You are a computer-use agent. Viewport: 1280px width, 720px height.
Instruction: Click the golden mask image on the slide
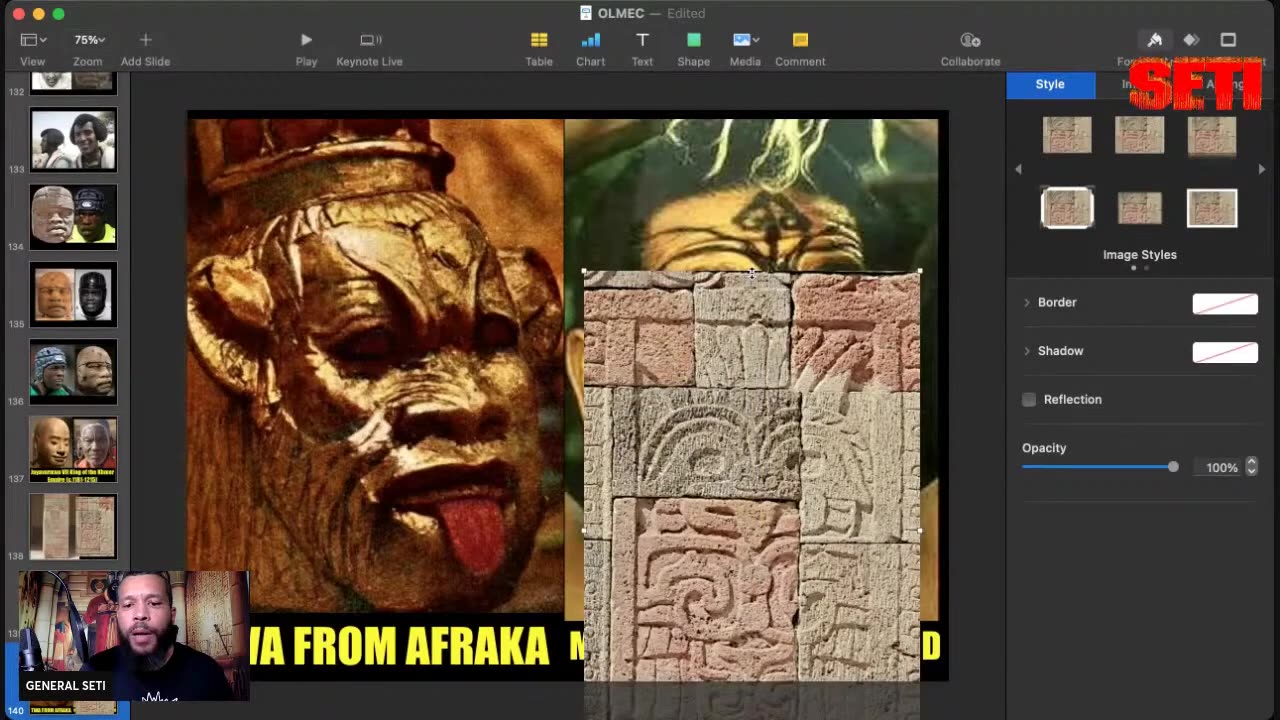[x=375, y=364]
